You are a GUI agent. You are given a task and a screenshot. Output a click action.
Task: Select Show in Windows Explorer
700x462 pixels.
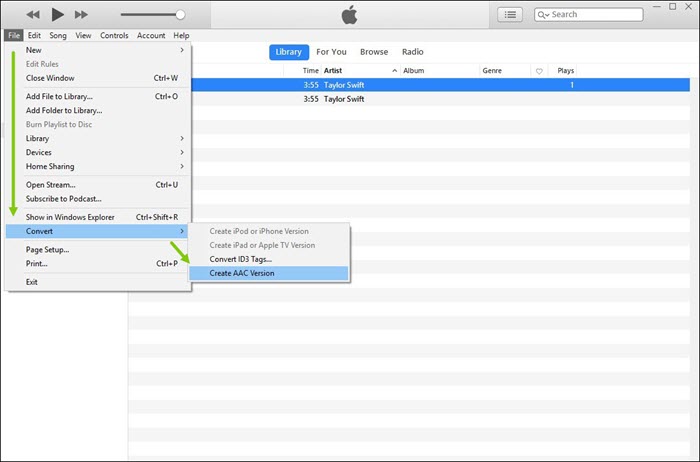coord(98,217)
